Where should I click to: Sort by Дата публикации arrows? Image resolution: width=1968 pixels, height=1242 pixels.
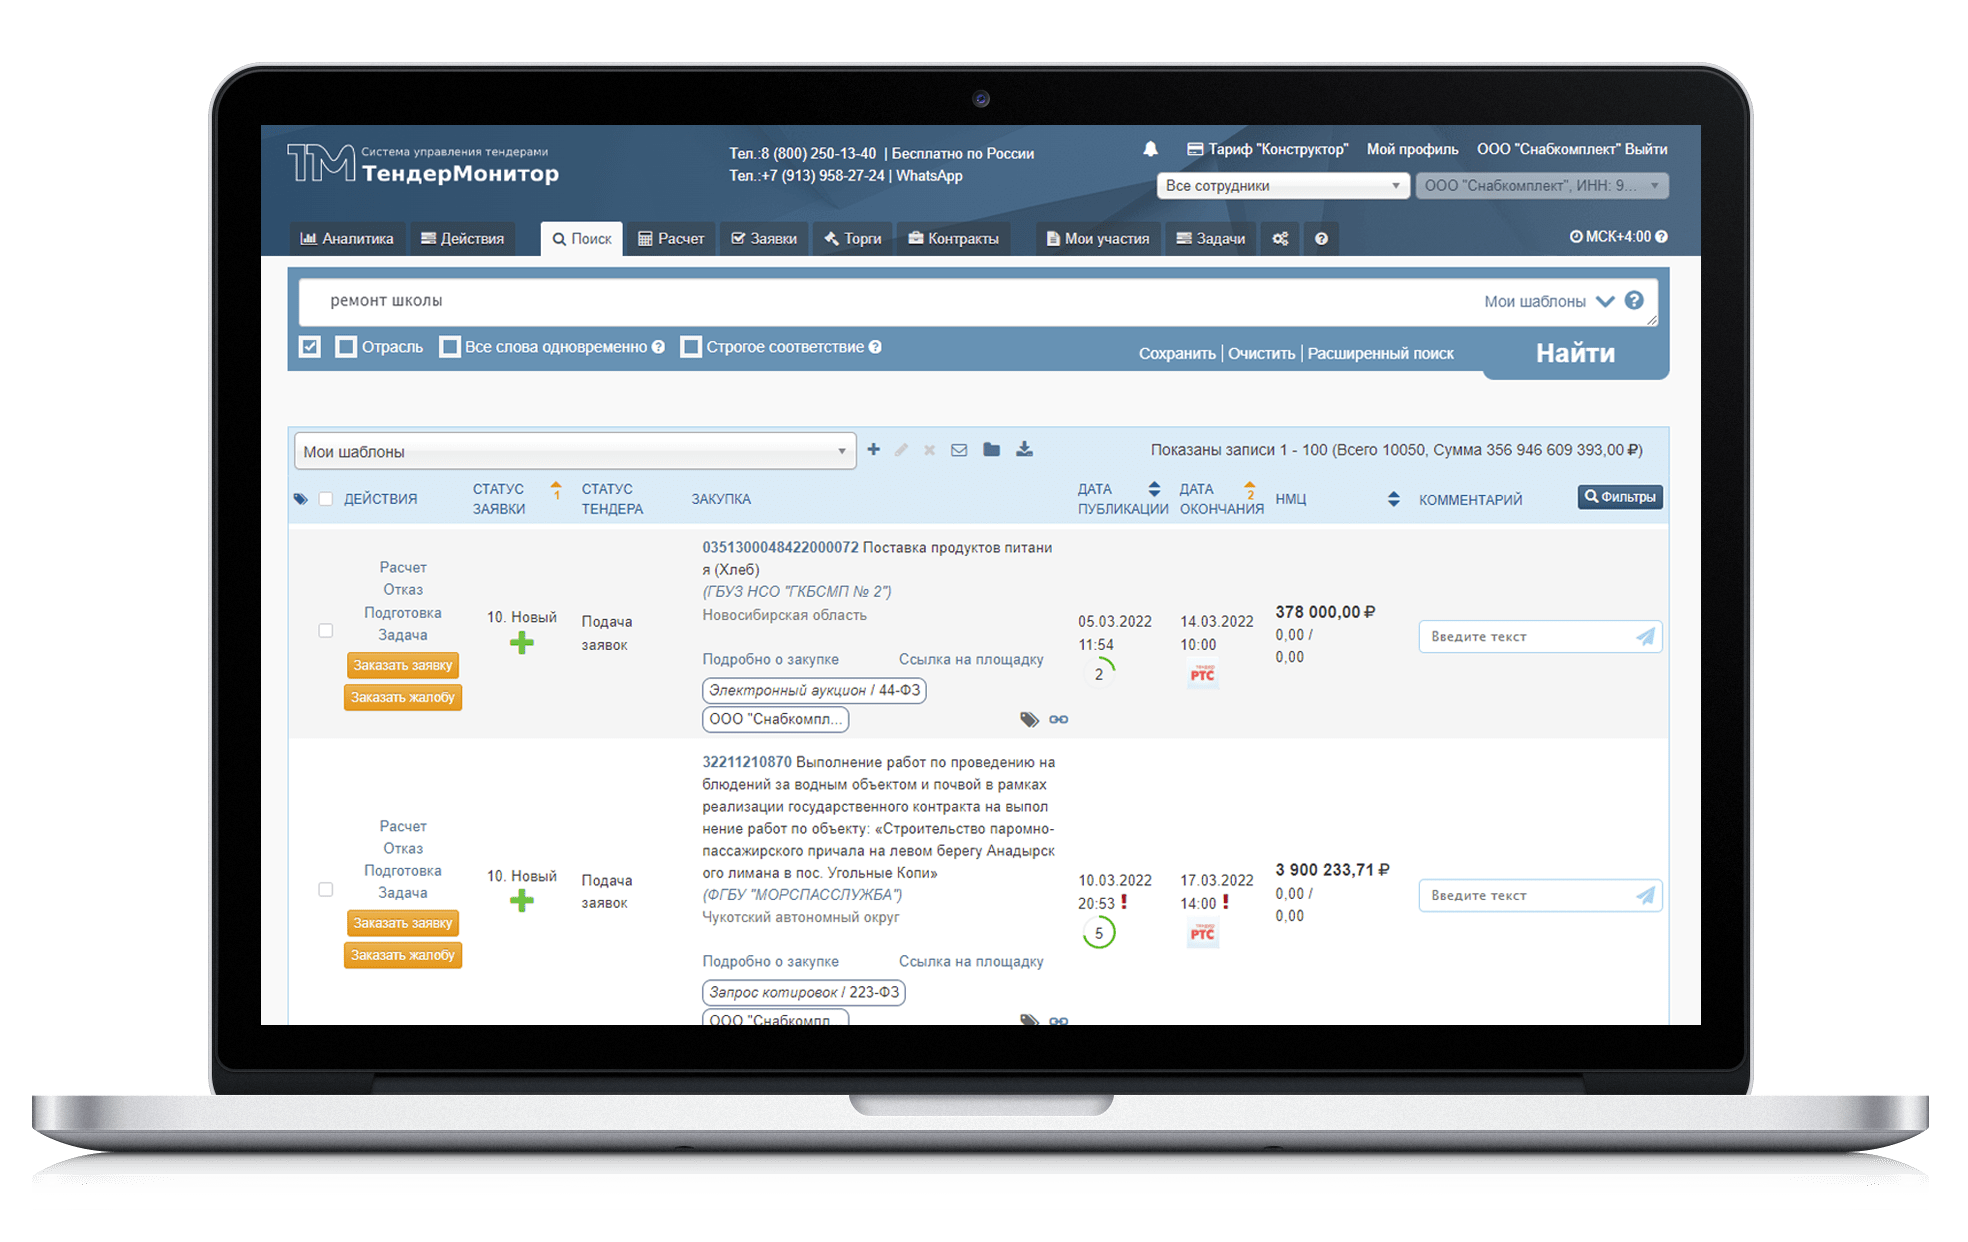[1154, 489]
